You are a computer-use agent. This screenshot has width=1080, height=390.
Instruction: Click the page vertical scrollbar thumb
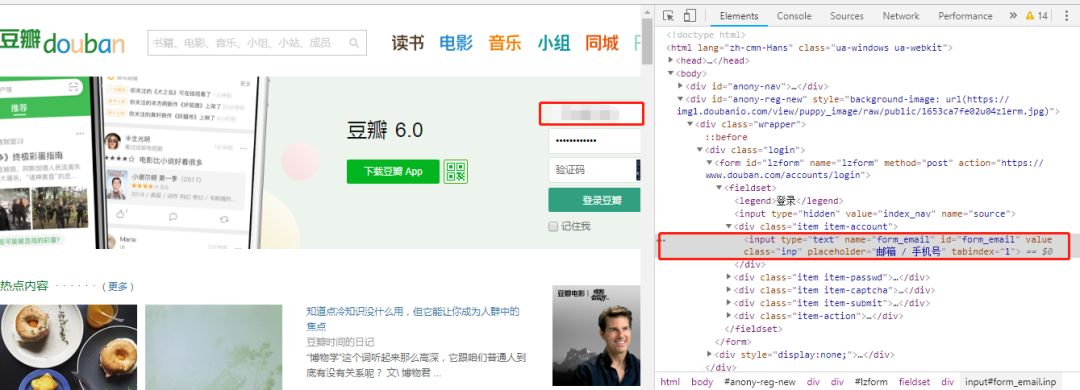point(647,40)
